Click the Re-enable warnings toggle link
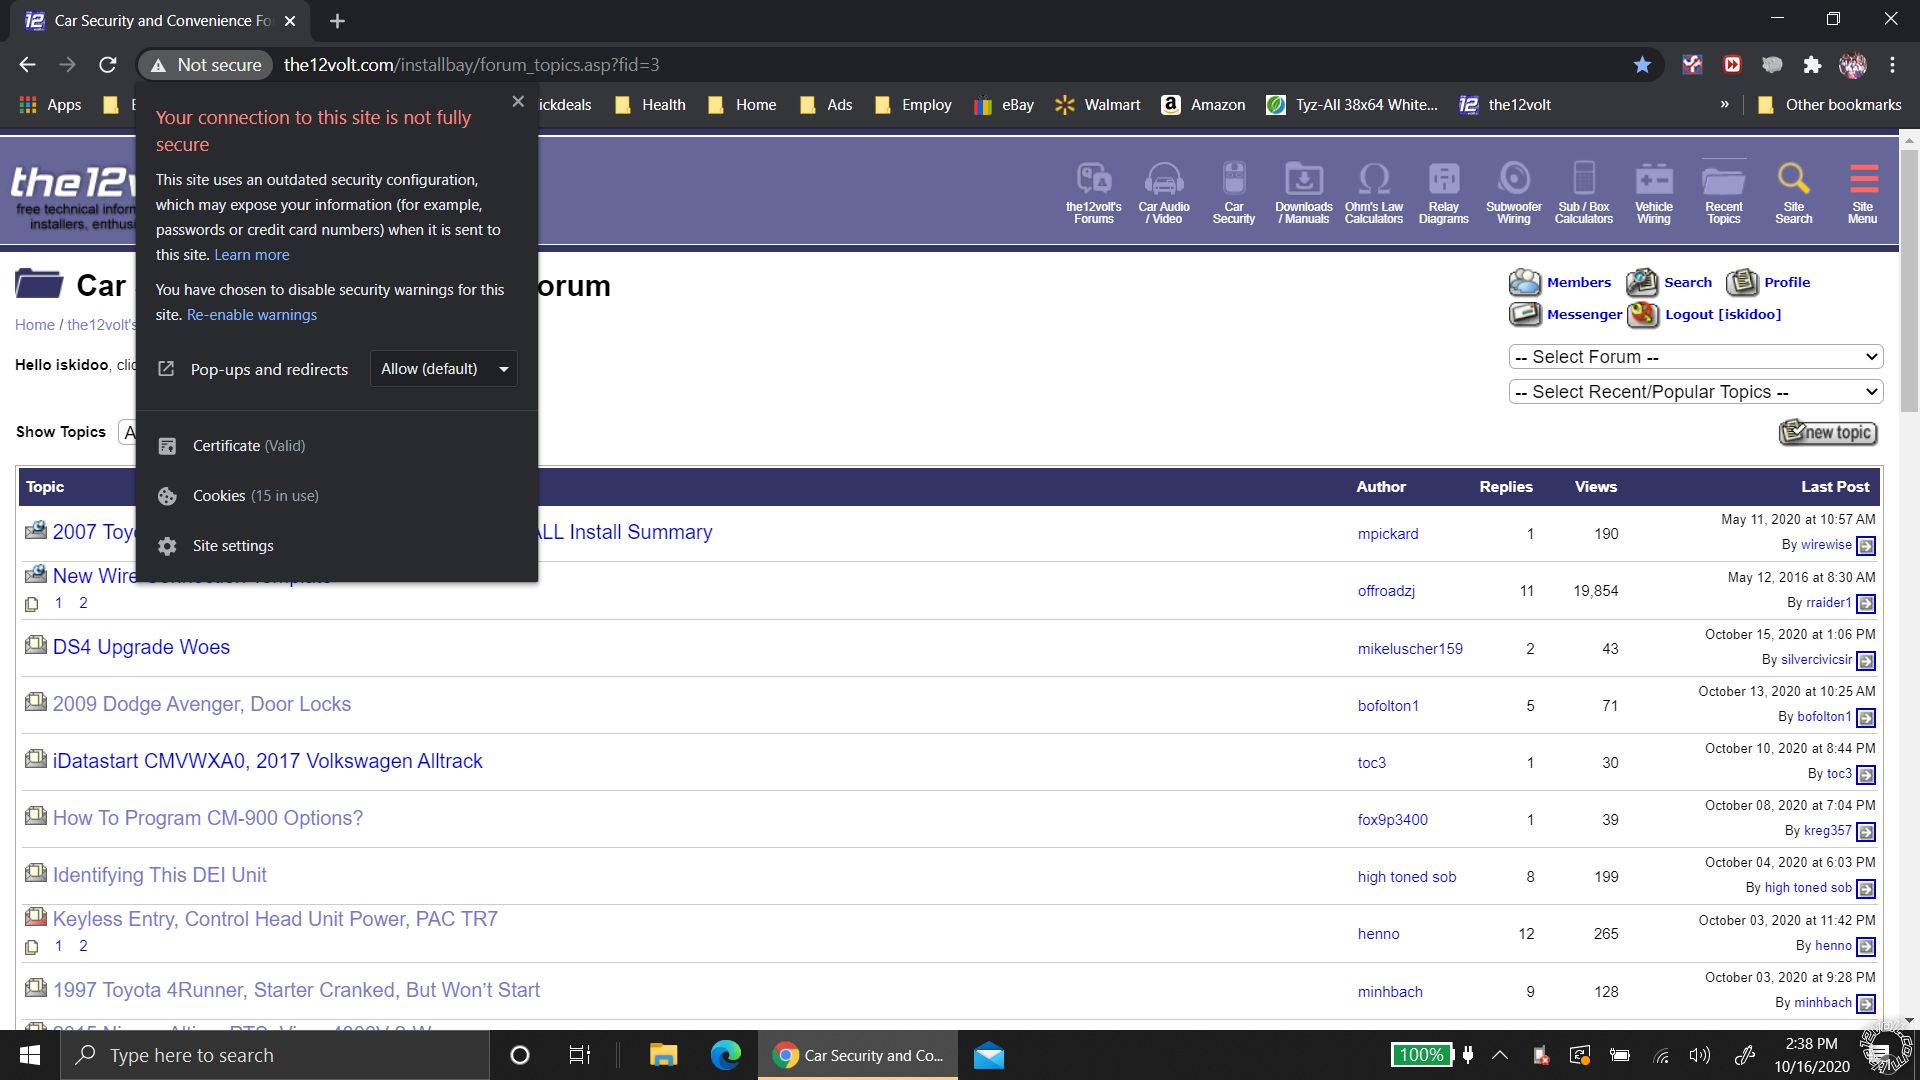Screen dimensions: 1920x1080 [x=252, y=314]
